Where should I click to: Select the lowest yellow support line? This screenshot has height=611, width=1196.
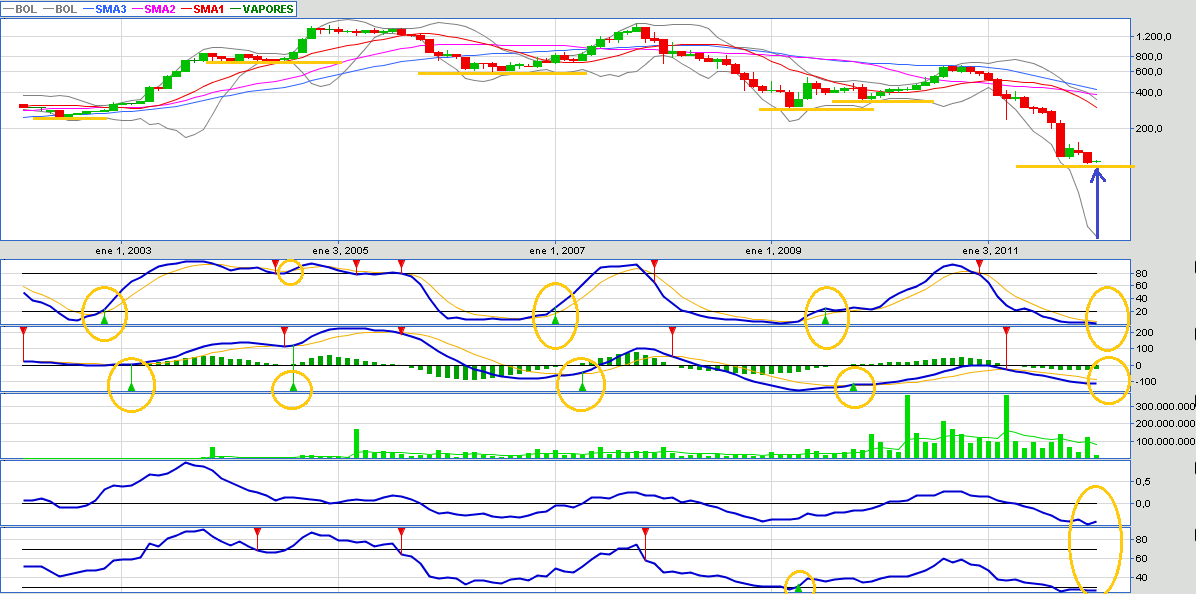point(1074,166)
